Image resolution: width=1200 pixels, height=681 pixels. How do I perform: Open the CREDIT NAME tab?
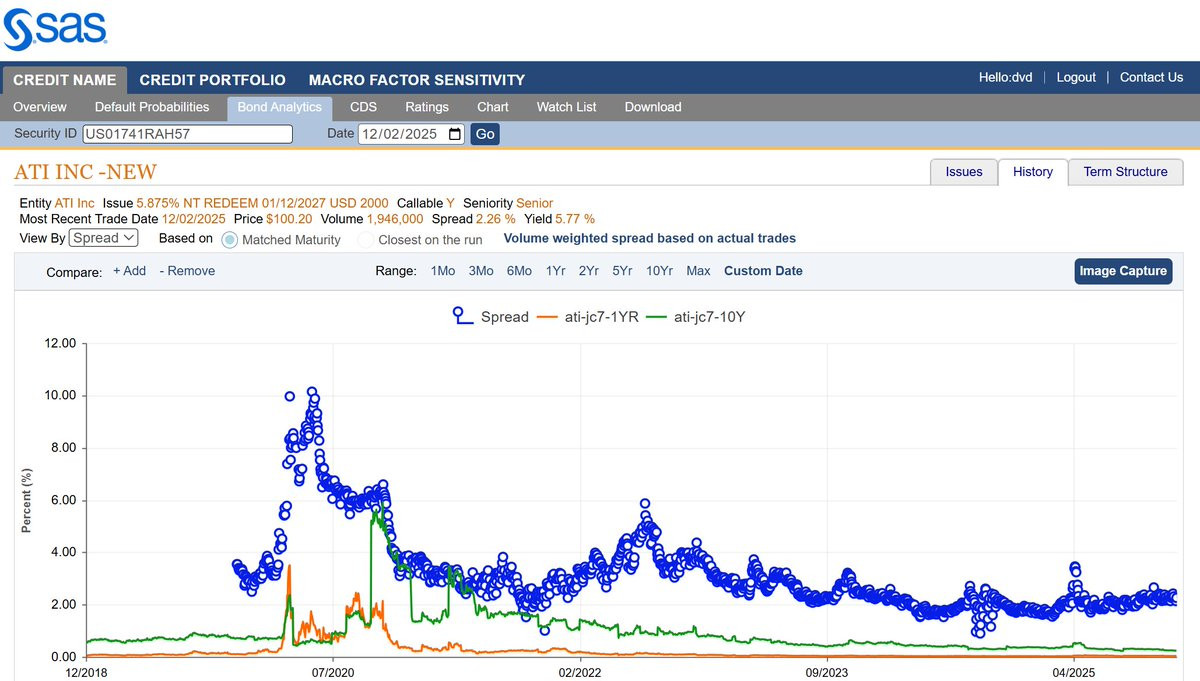click(64, 80)
